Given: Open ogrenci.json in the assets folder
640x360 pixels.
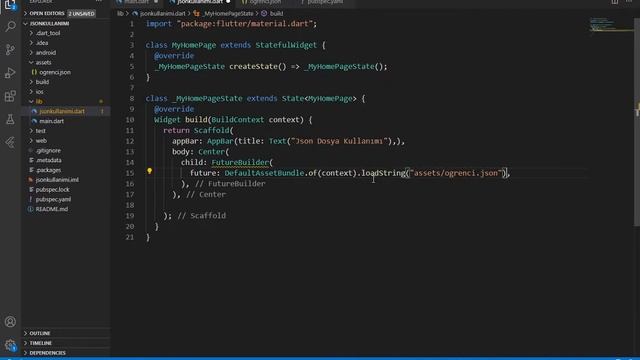Looking at the screenshot, I should (55, 72).
